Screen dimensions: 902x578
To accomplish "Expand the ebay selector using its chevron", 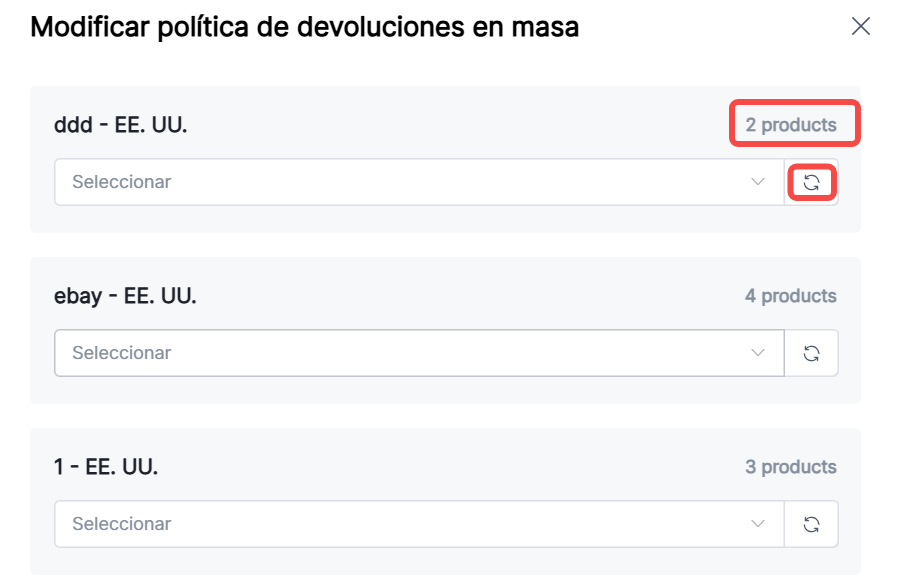I will coord(757,353).
